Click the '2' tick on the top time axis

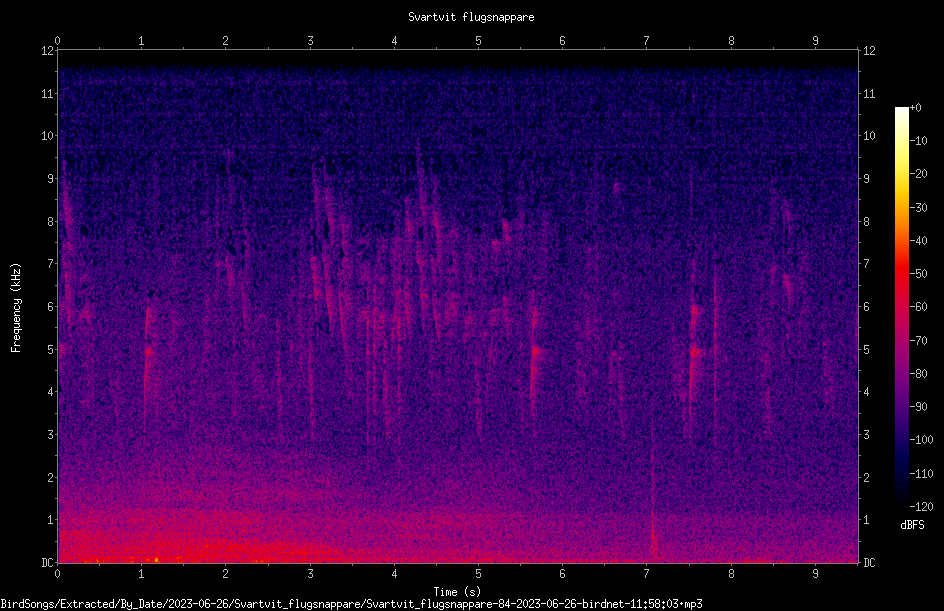[x=226, y=41]
